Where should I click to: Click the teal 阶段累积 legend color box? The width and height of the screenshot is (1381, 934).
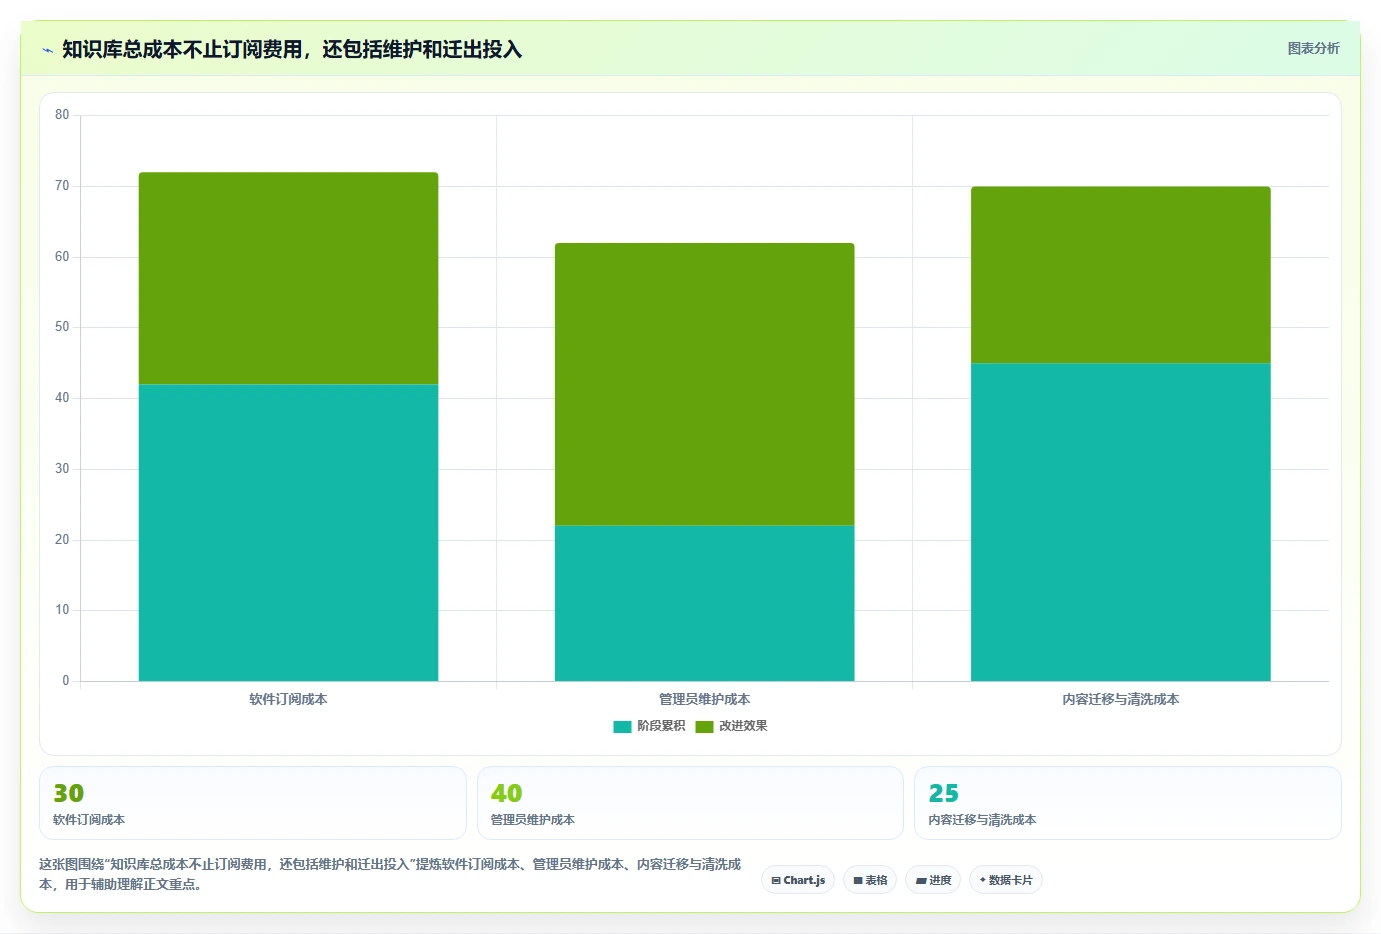(622, 726)
